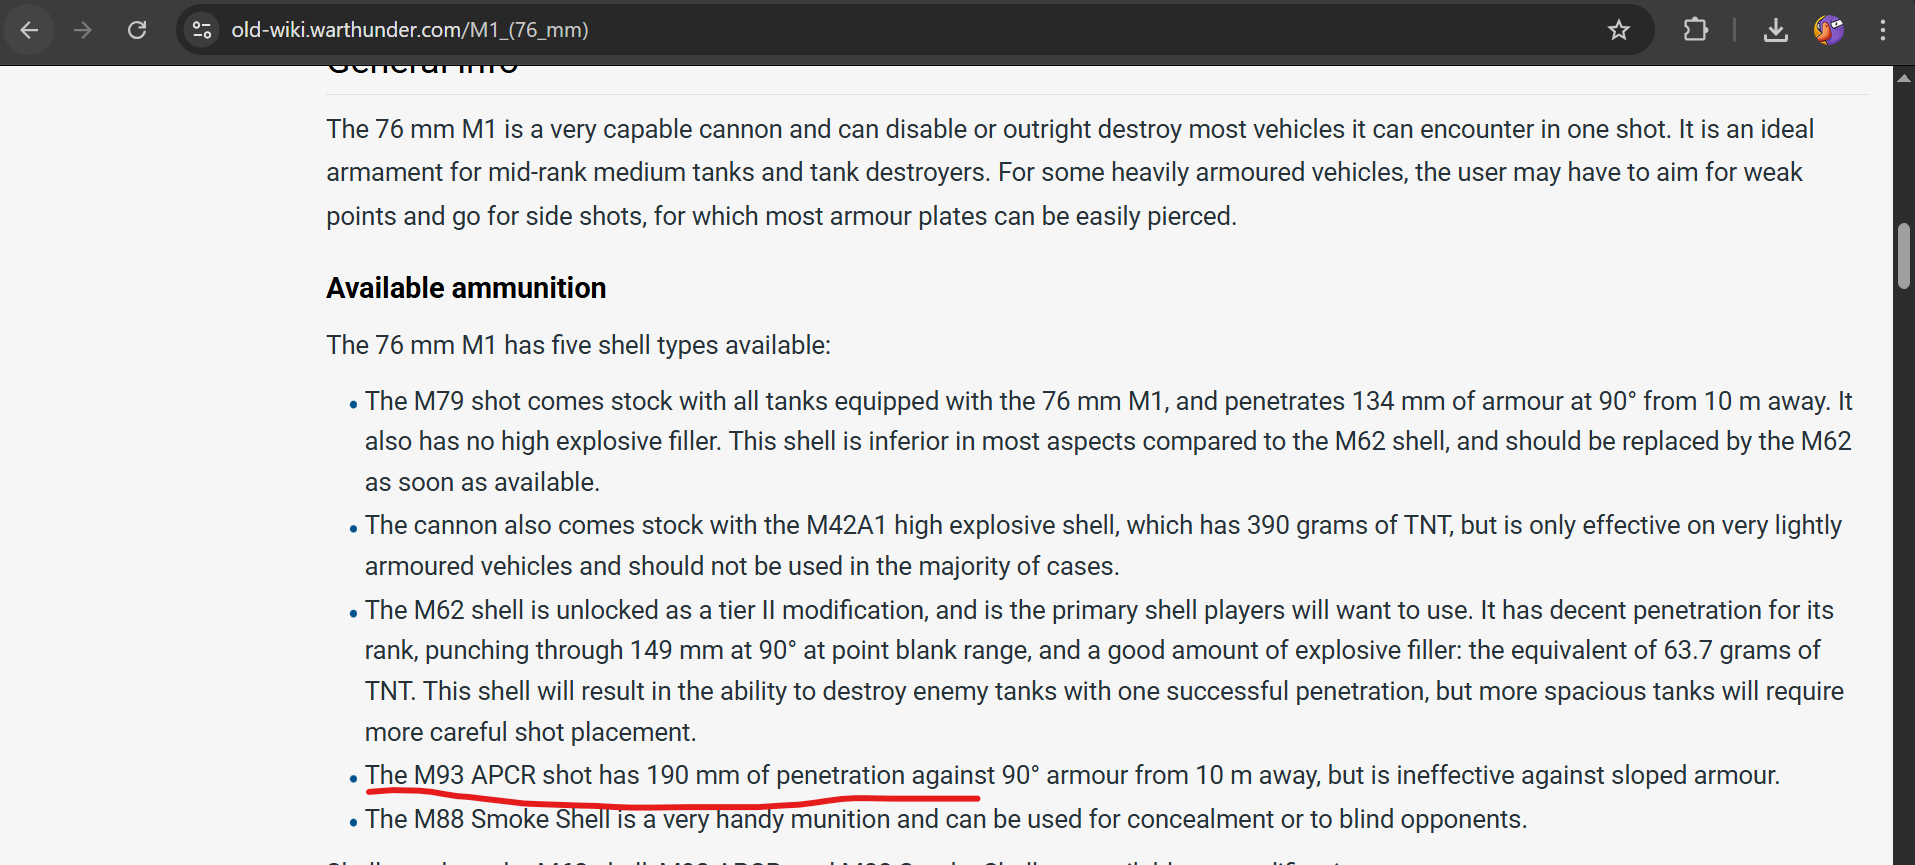Click the "five shell types available" sentence
Image resolution: width=1915 pixels, height=865 pixels.
[578, 345]
